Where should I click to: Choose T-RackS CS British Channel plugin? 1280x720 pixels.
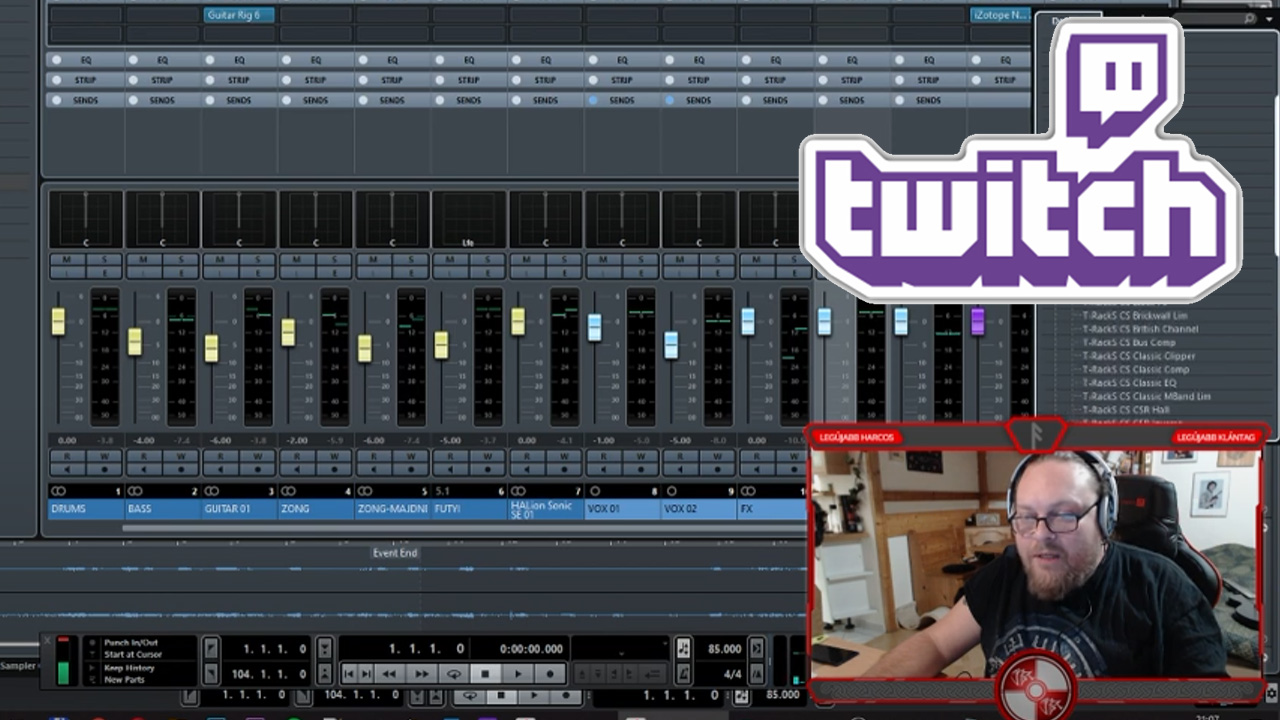click(1140, 329)
